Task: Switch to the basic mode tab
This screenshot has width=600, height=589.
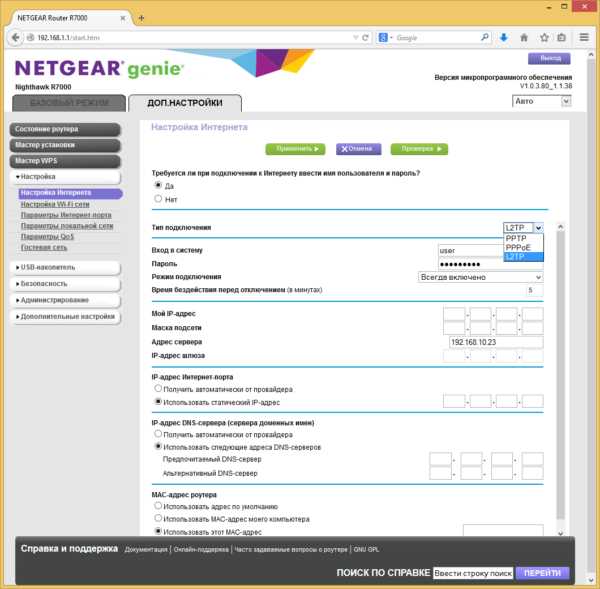Action: pyautogui.click(x=69, y=103)
